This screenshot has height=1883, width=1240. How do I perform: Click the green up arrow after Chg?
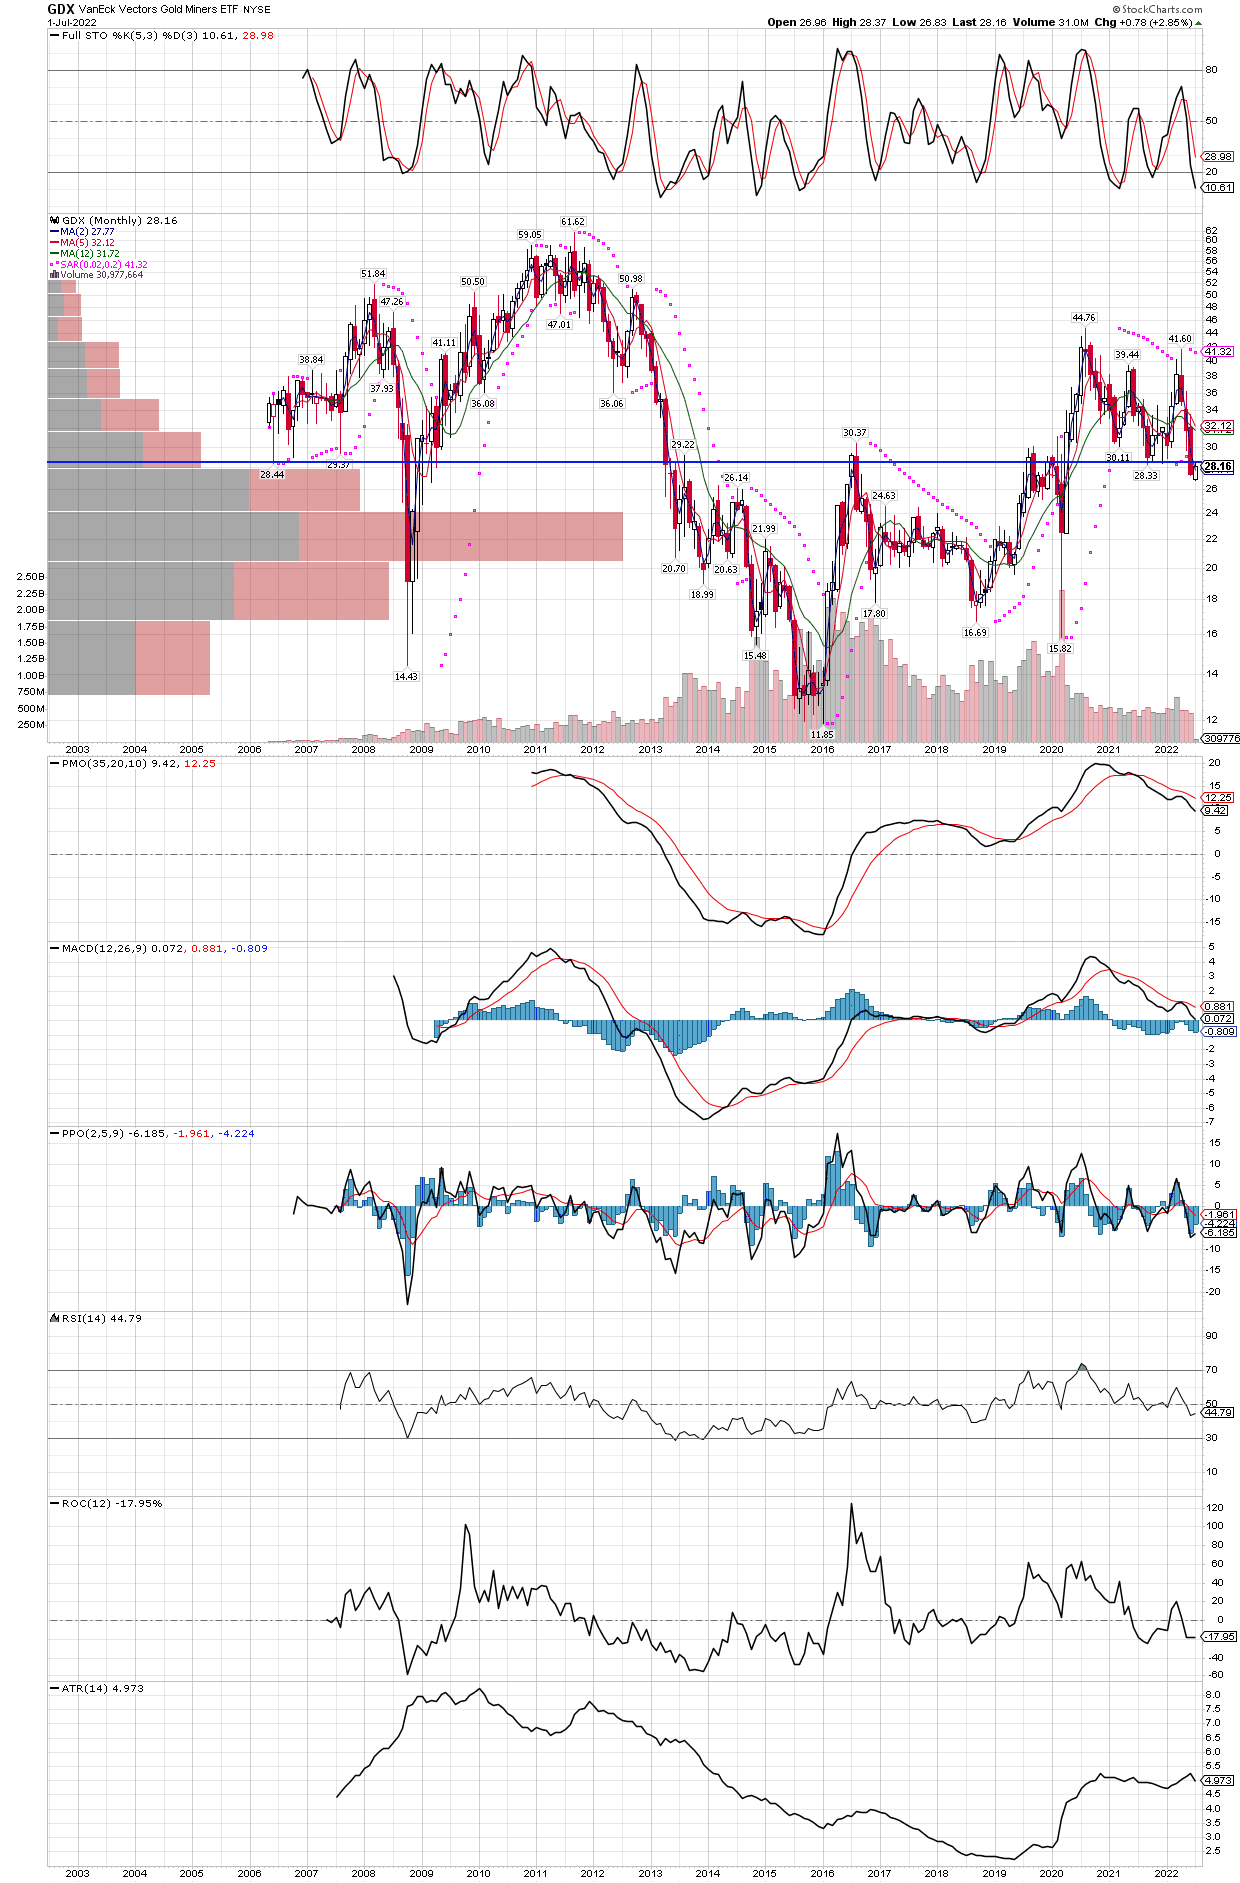click(x=1199, y=23)
